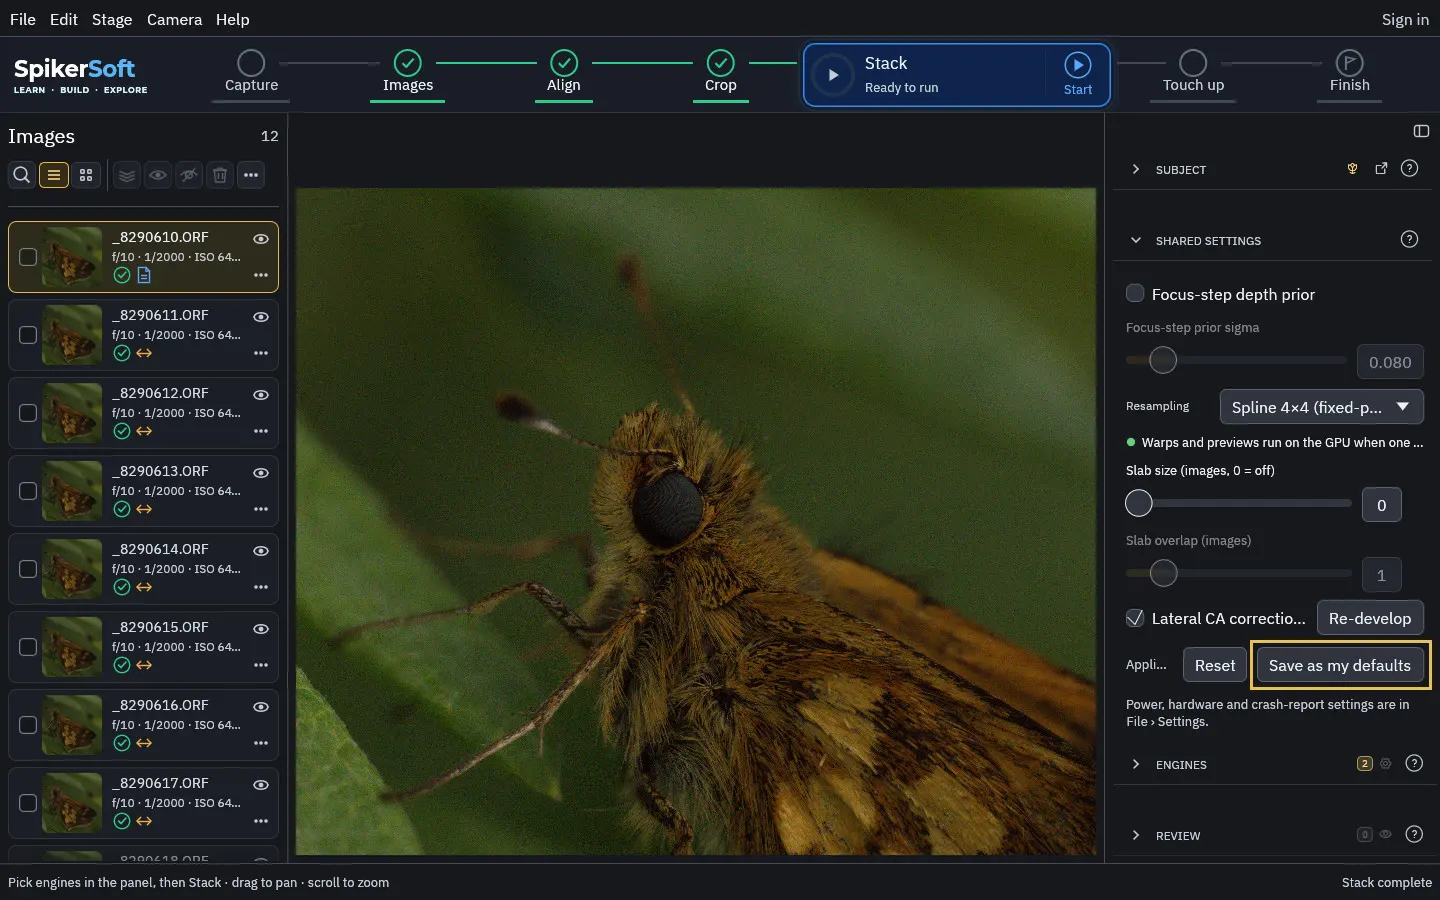Toggle visibility eye of _8290616.ORF

pos(261,707)
